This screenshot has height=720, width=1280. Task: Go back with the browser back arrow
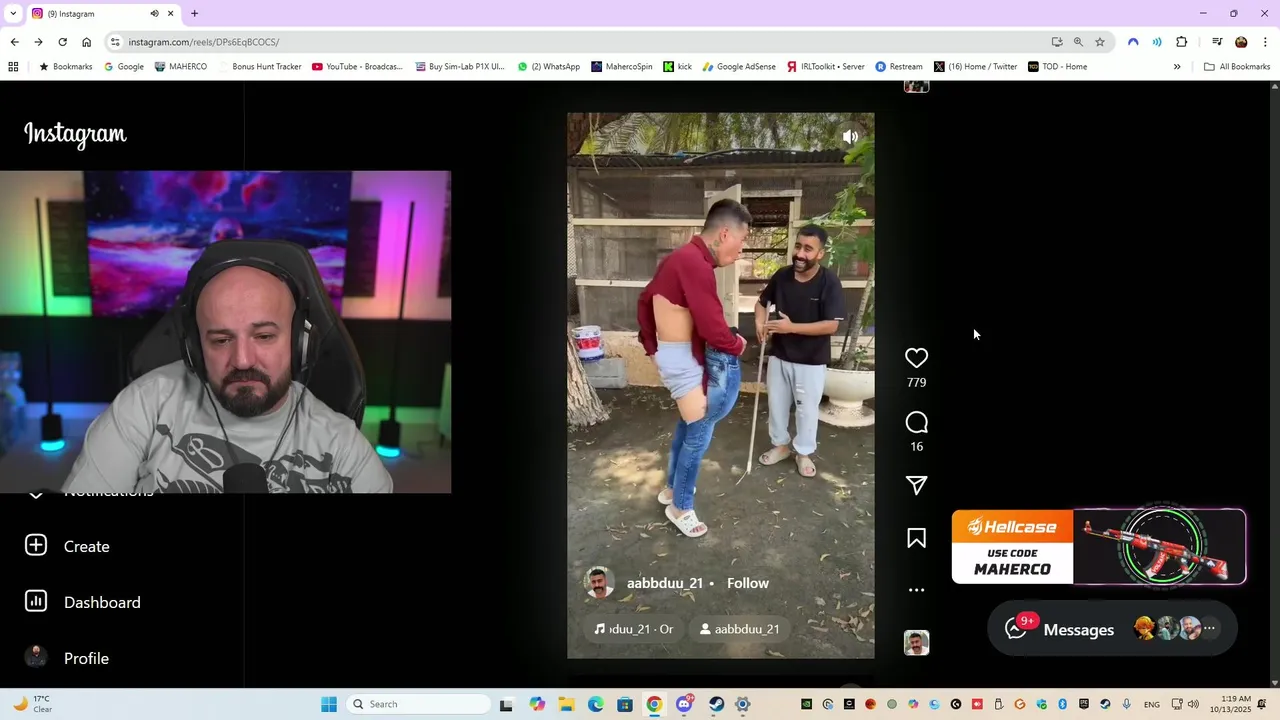point(14,42)
